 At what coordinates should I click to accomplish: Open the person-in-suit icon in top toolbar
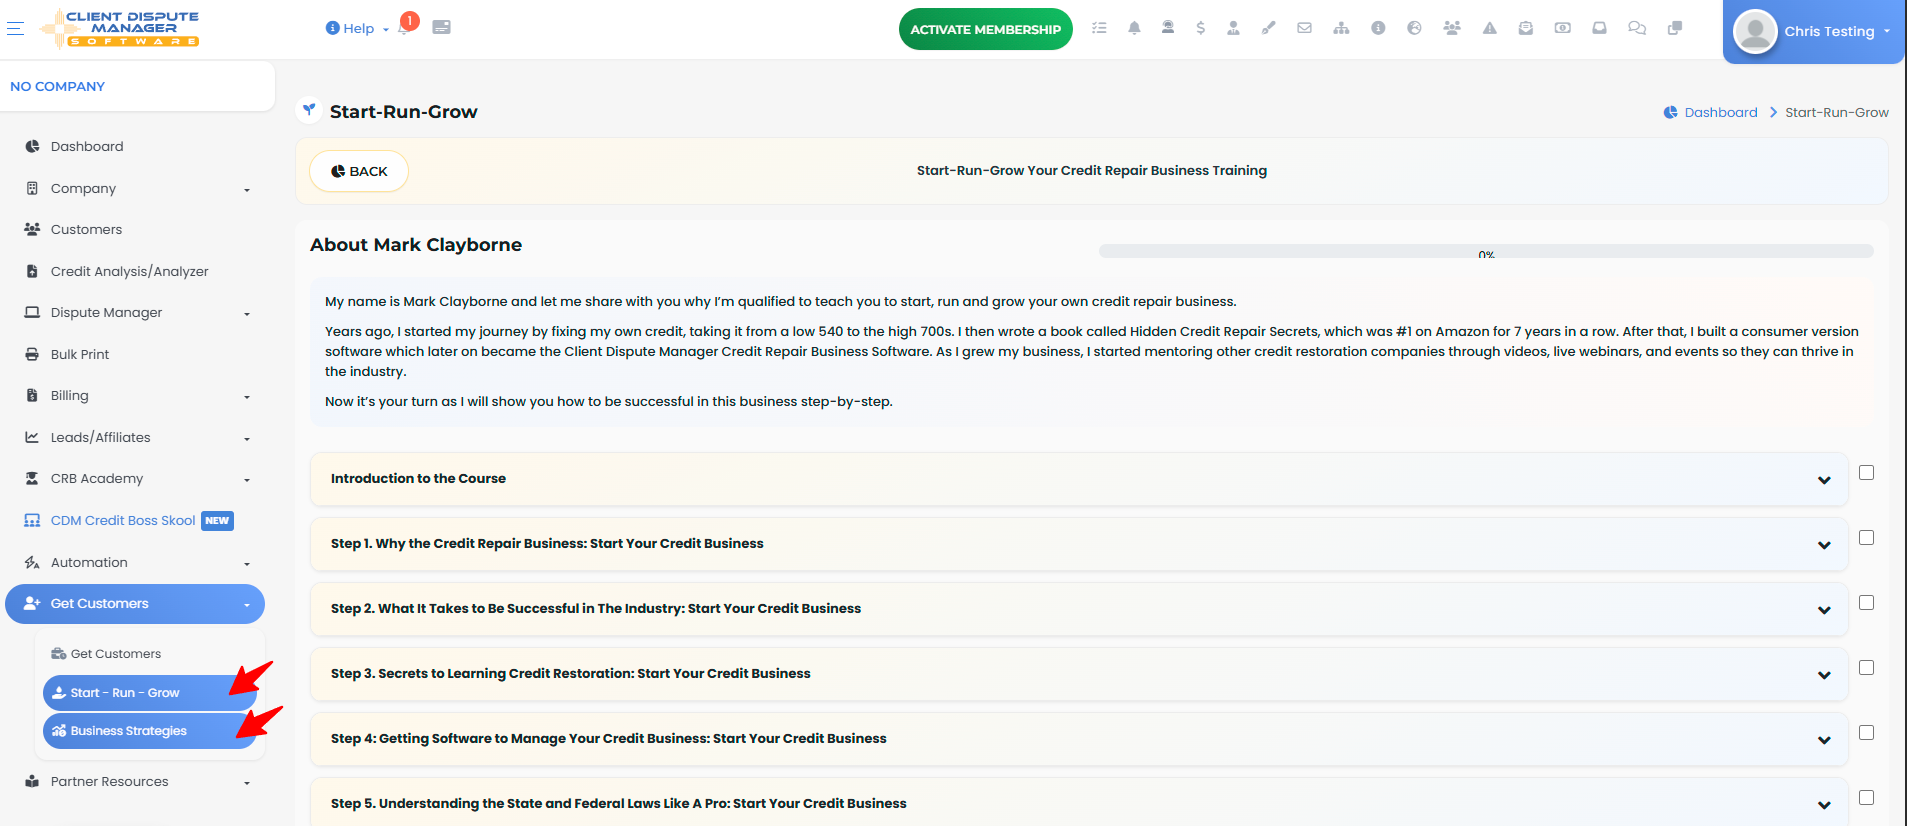pos(1233,28)
